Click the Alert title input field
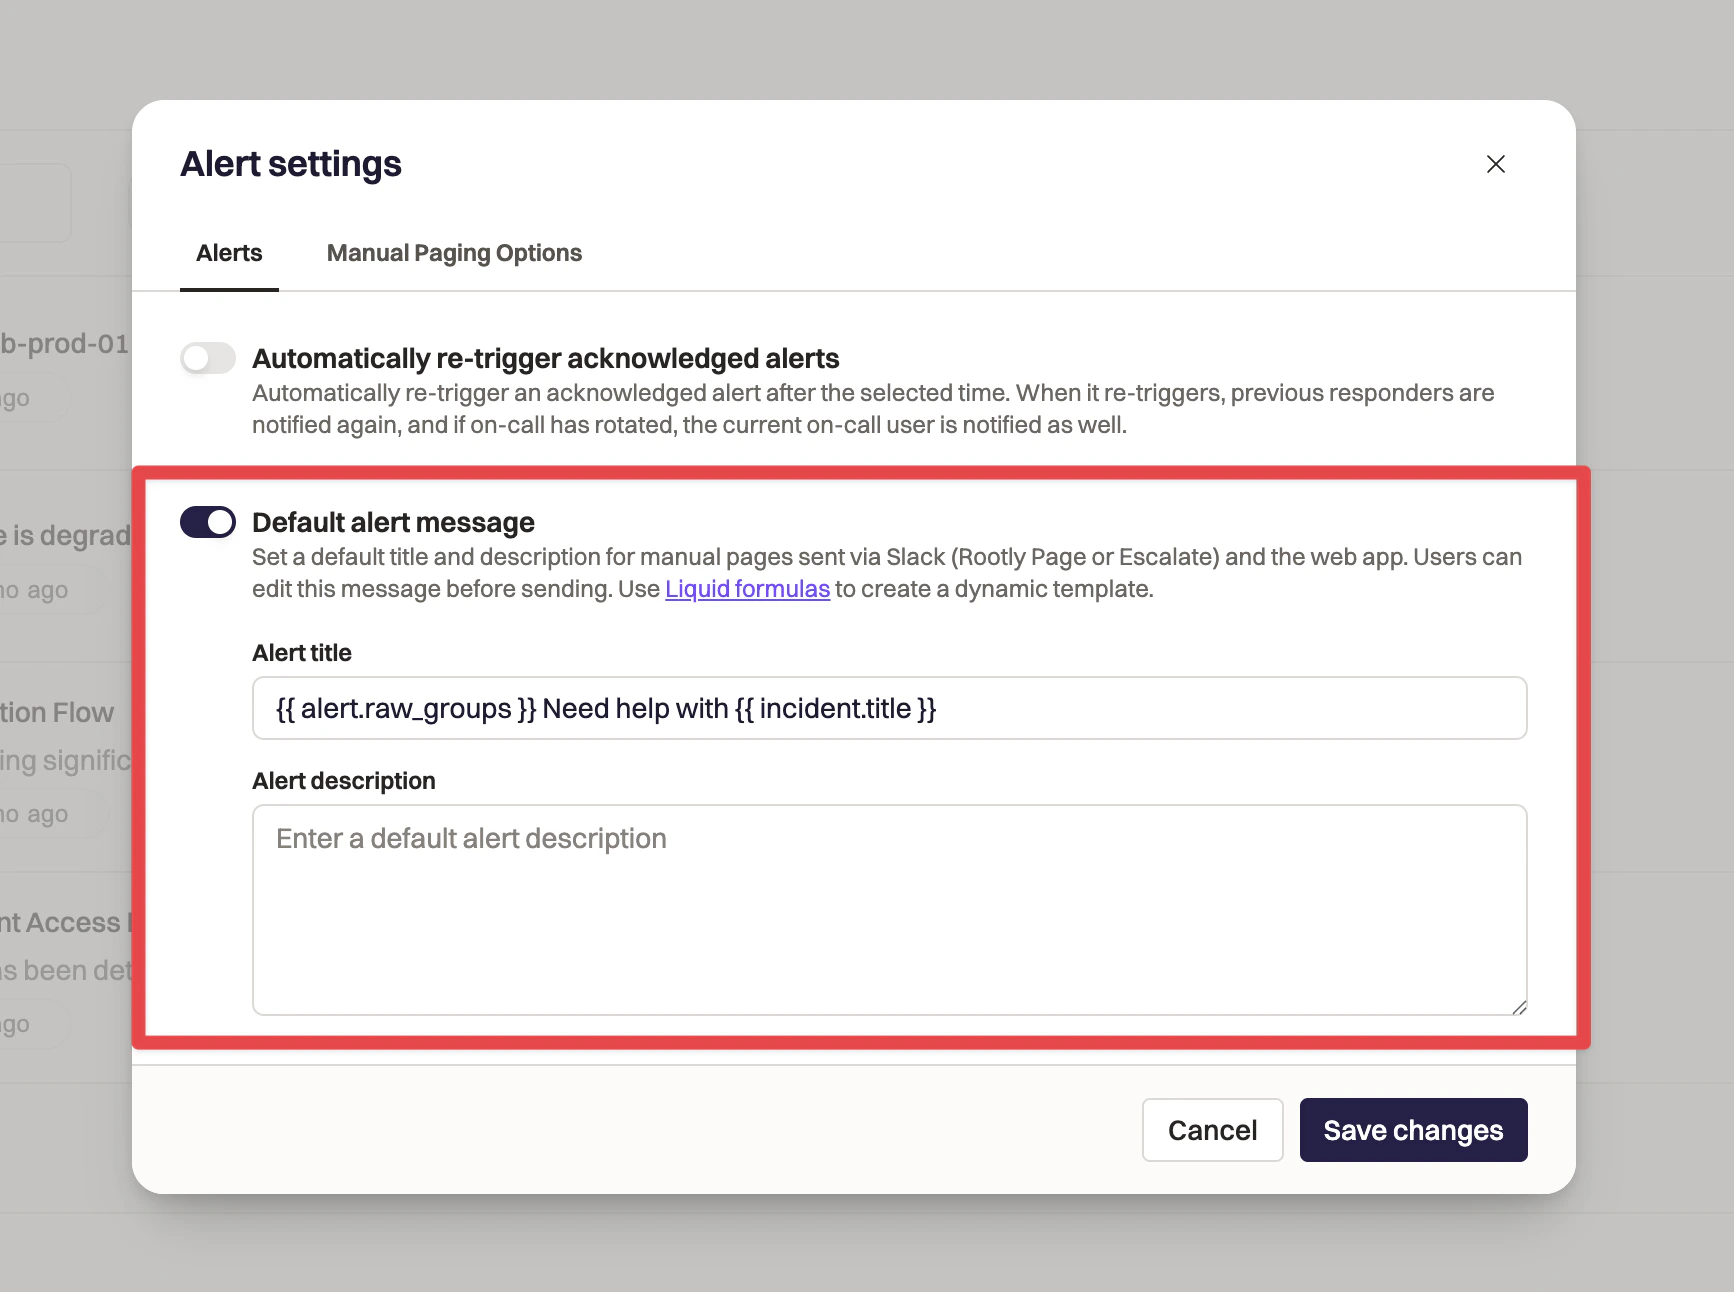 tap(889, 708)
